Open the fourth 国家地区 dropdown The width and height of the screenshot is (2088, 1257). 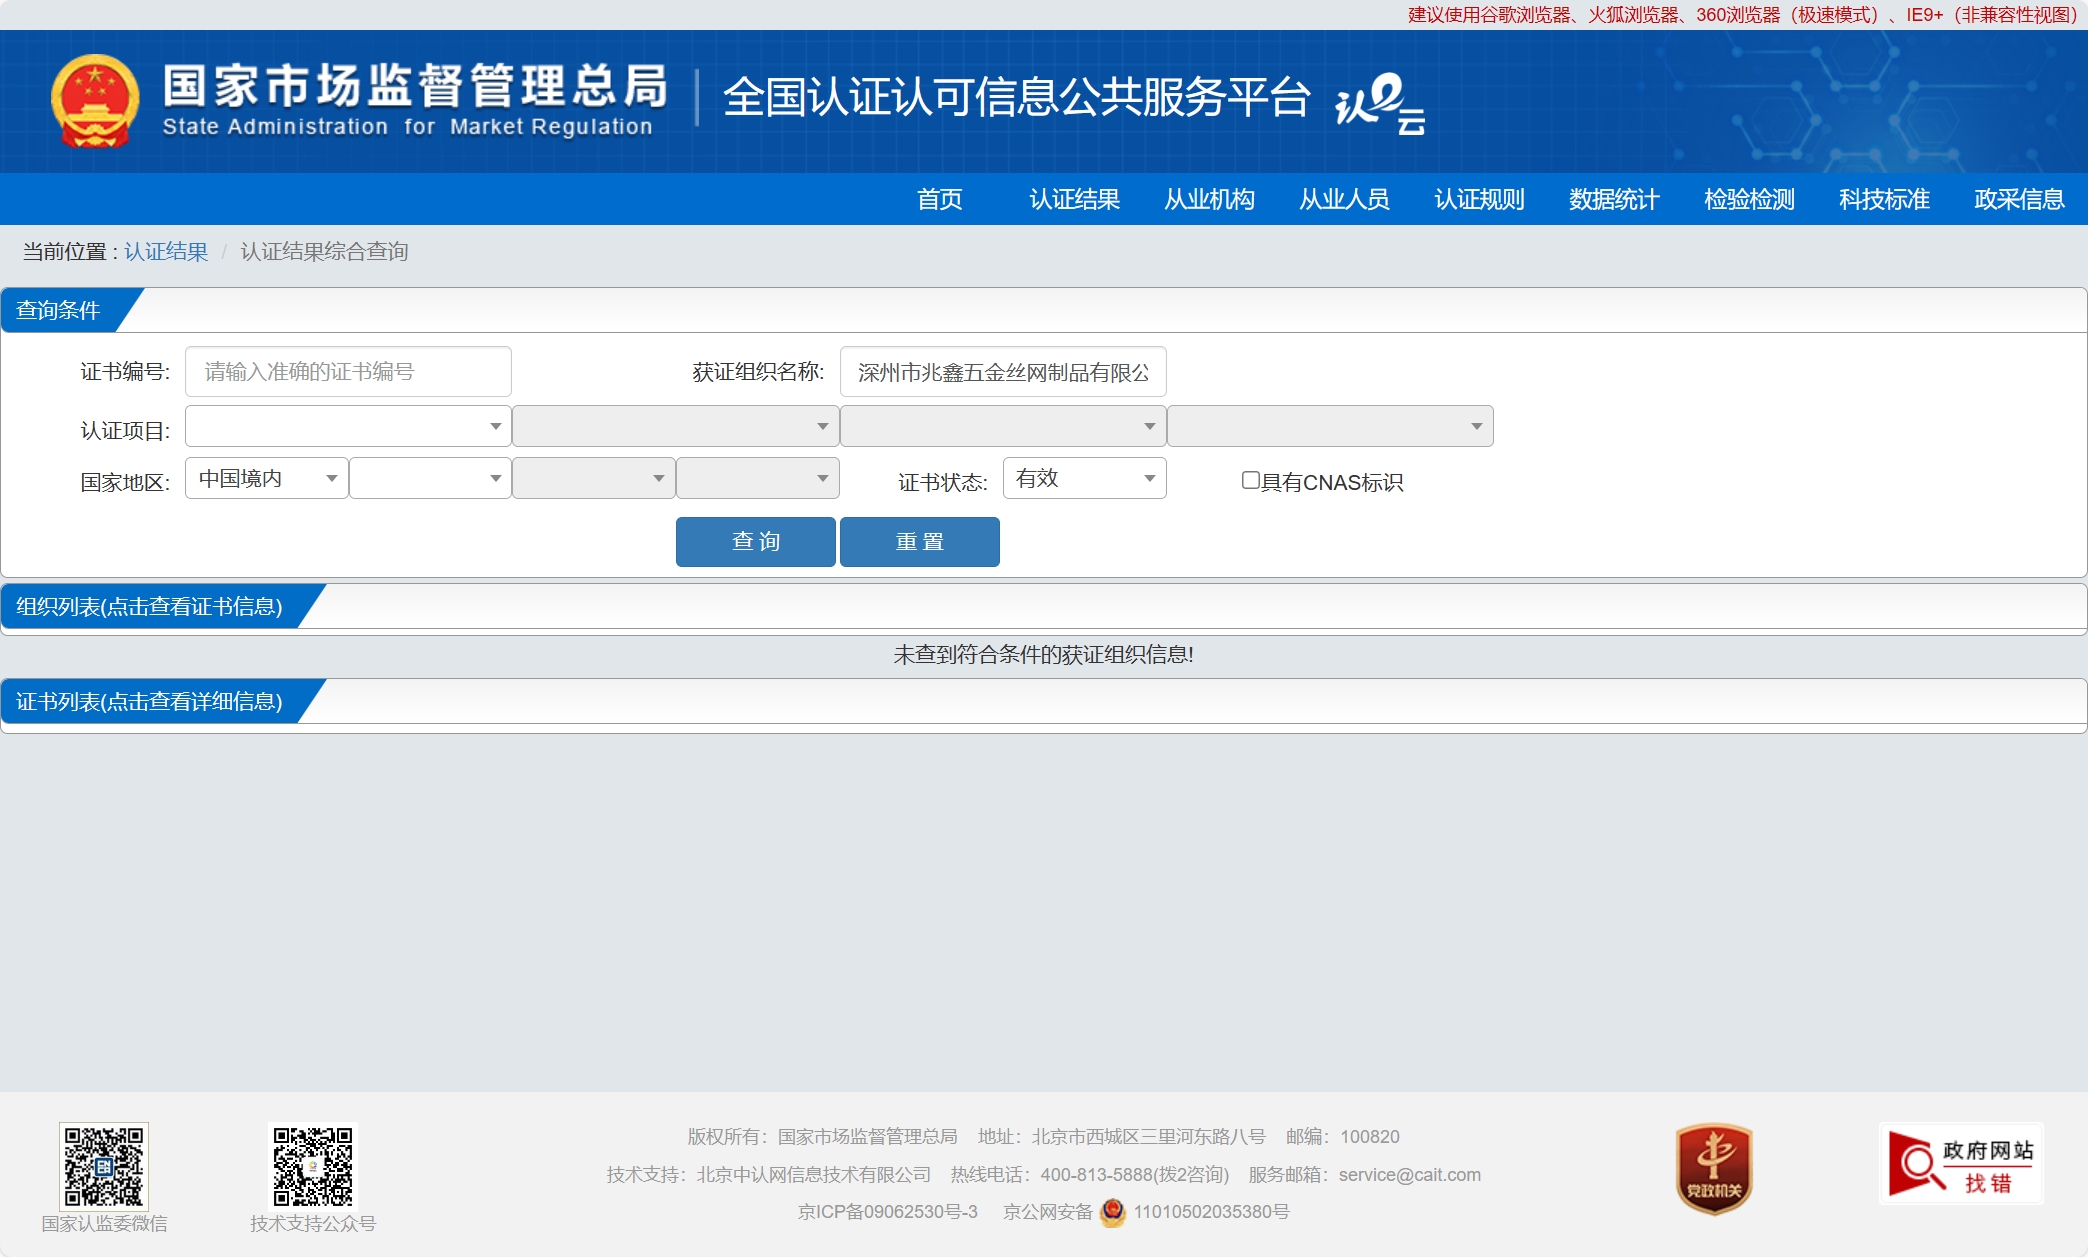pyautogui.click(x=758, y=478)
